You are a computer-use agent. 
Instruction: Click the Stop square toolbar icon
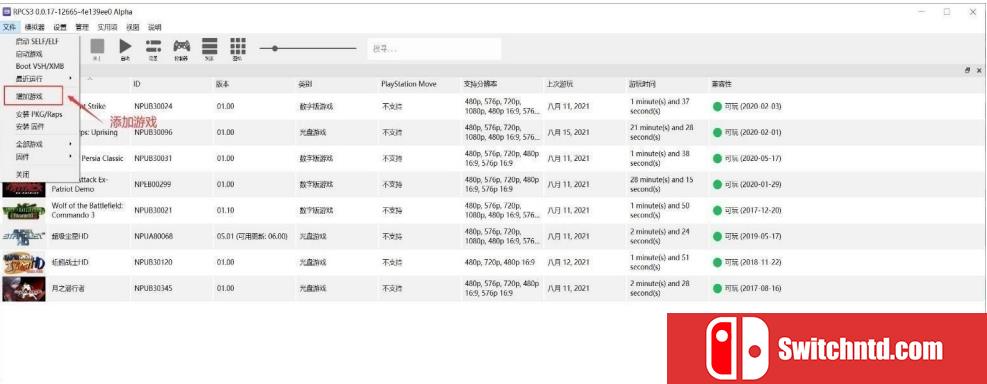(x=97, y=47)
